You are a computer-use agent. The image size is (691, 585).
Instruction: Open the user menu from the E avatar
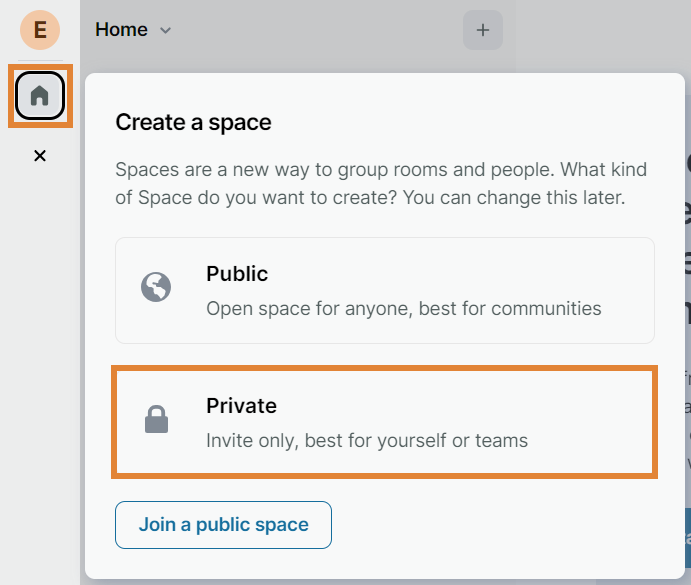40,30
